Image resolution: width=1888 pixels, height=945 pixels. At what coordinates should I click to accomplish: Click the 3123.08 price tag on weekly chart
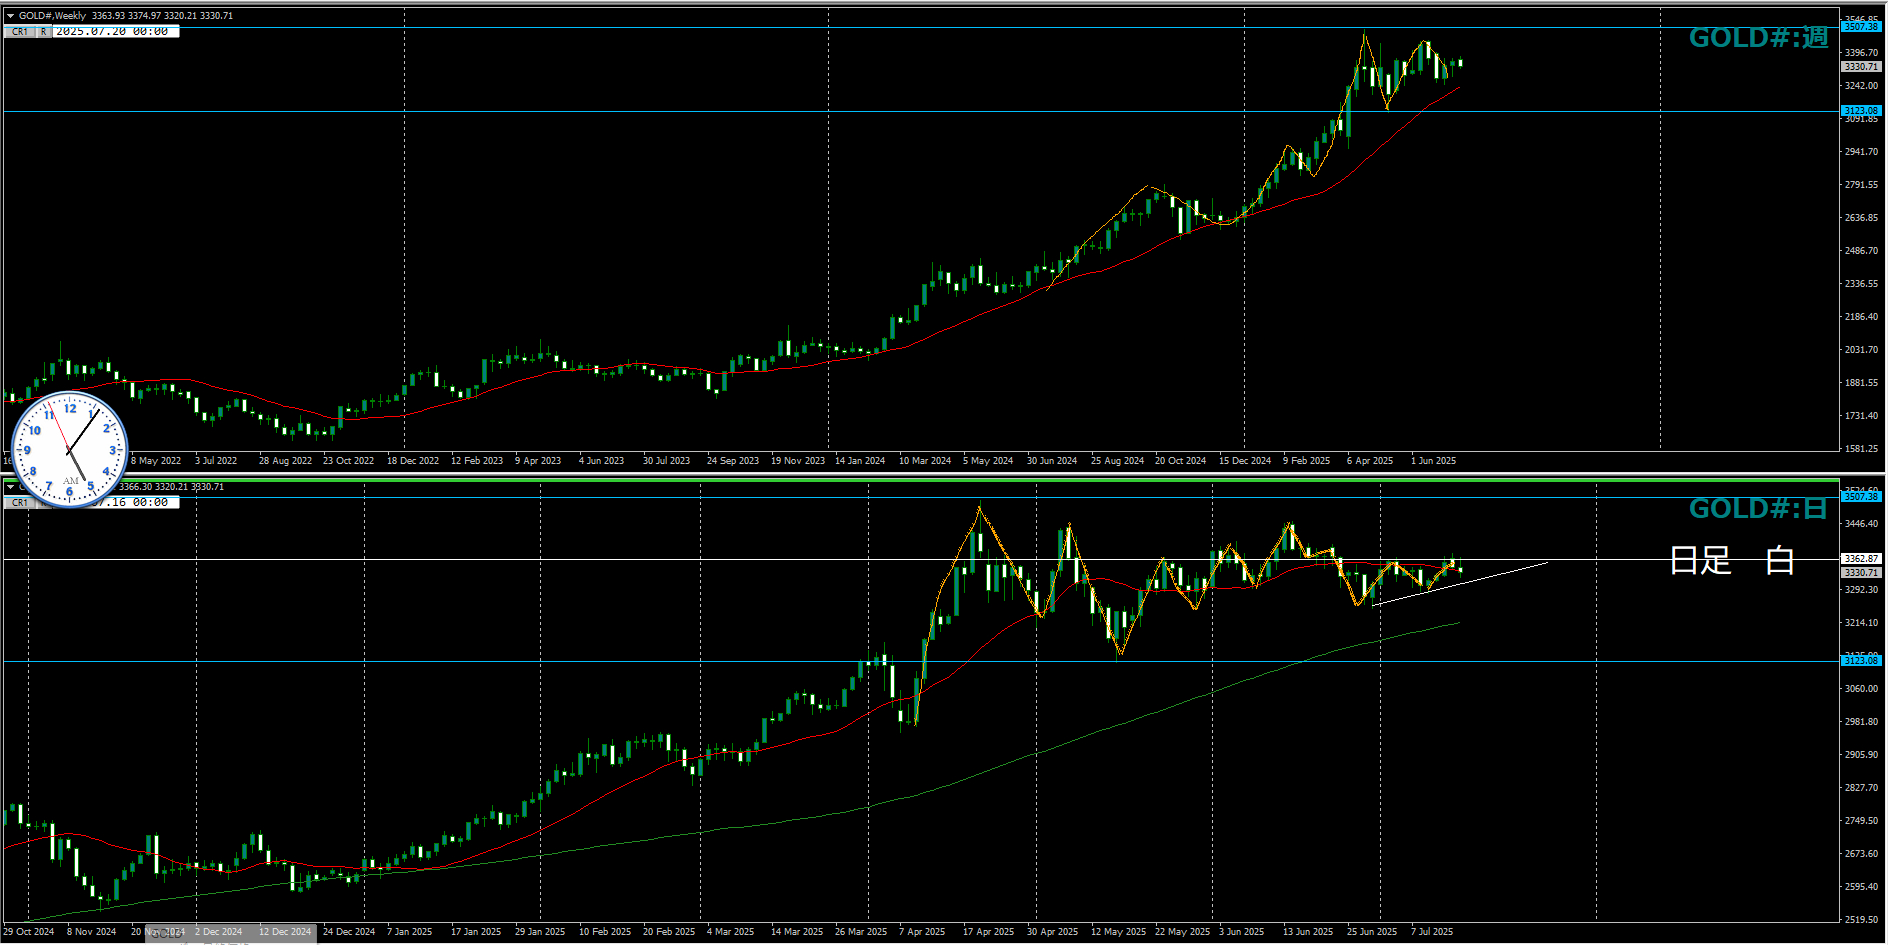1862,111
